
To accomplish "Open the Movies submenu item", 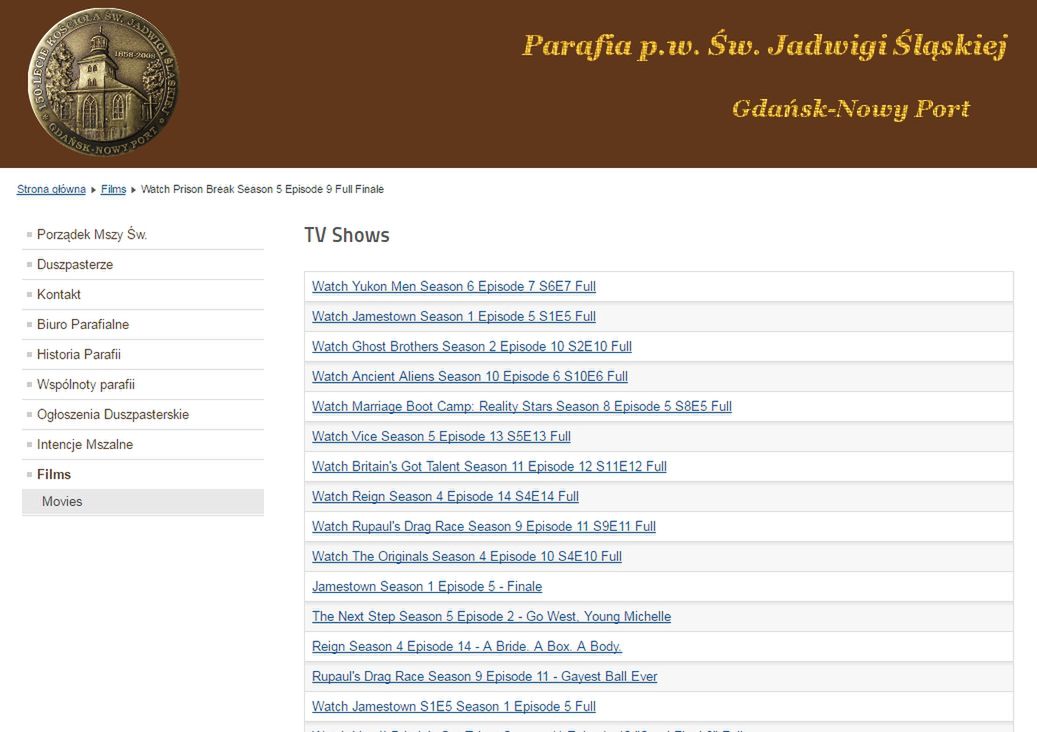I will pos(62,501).
